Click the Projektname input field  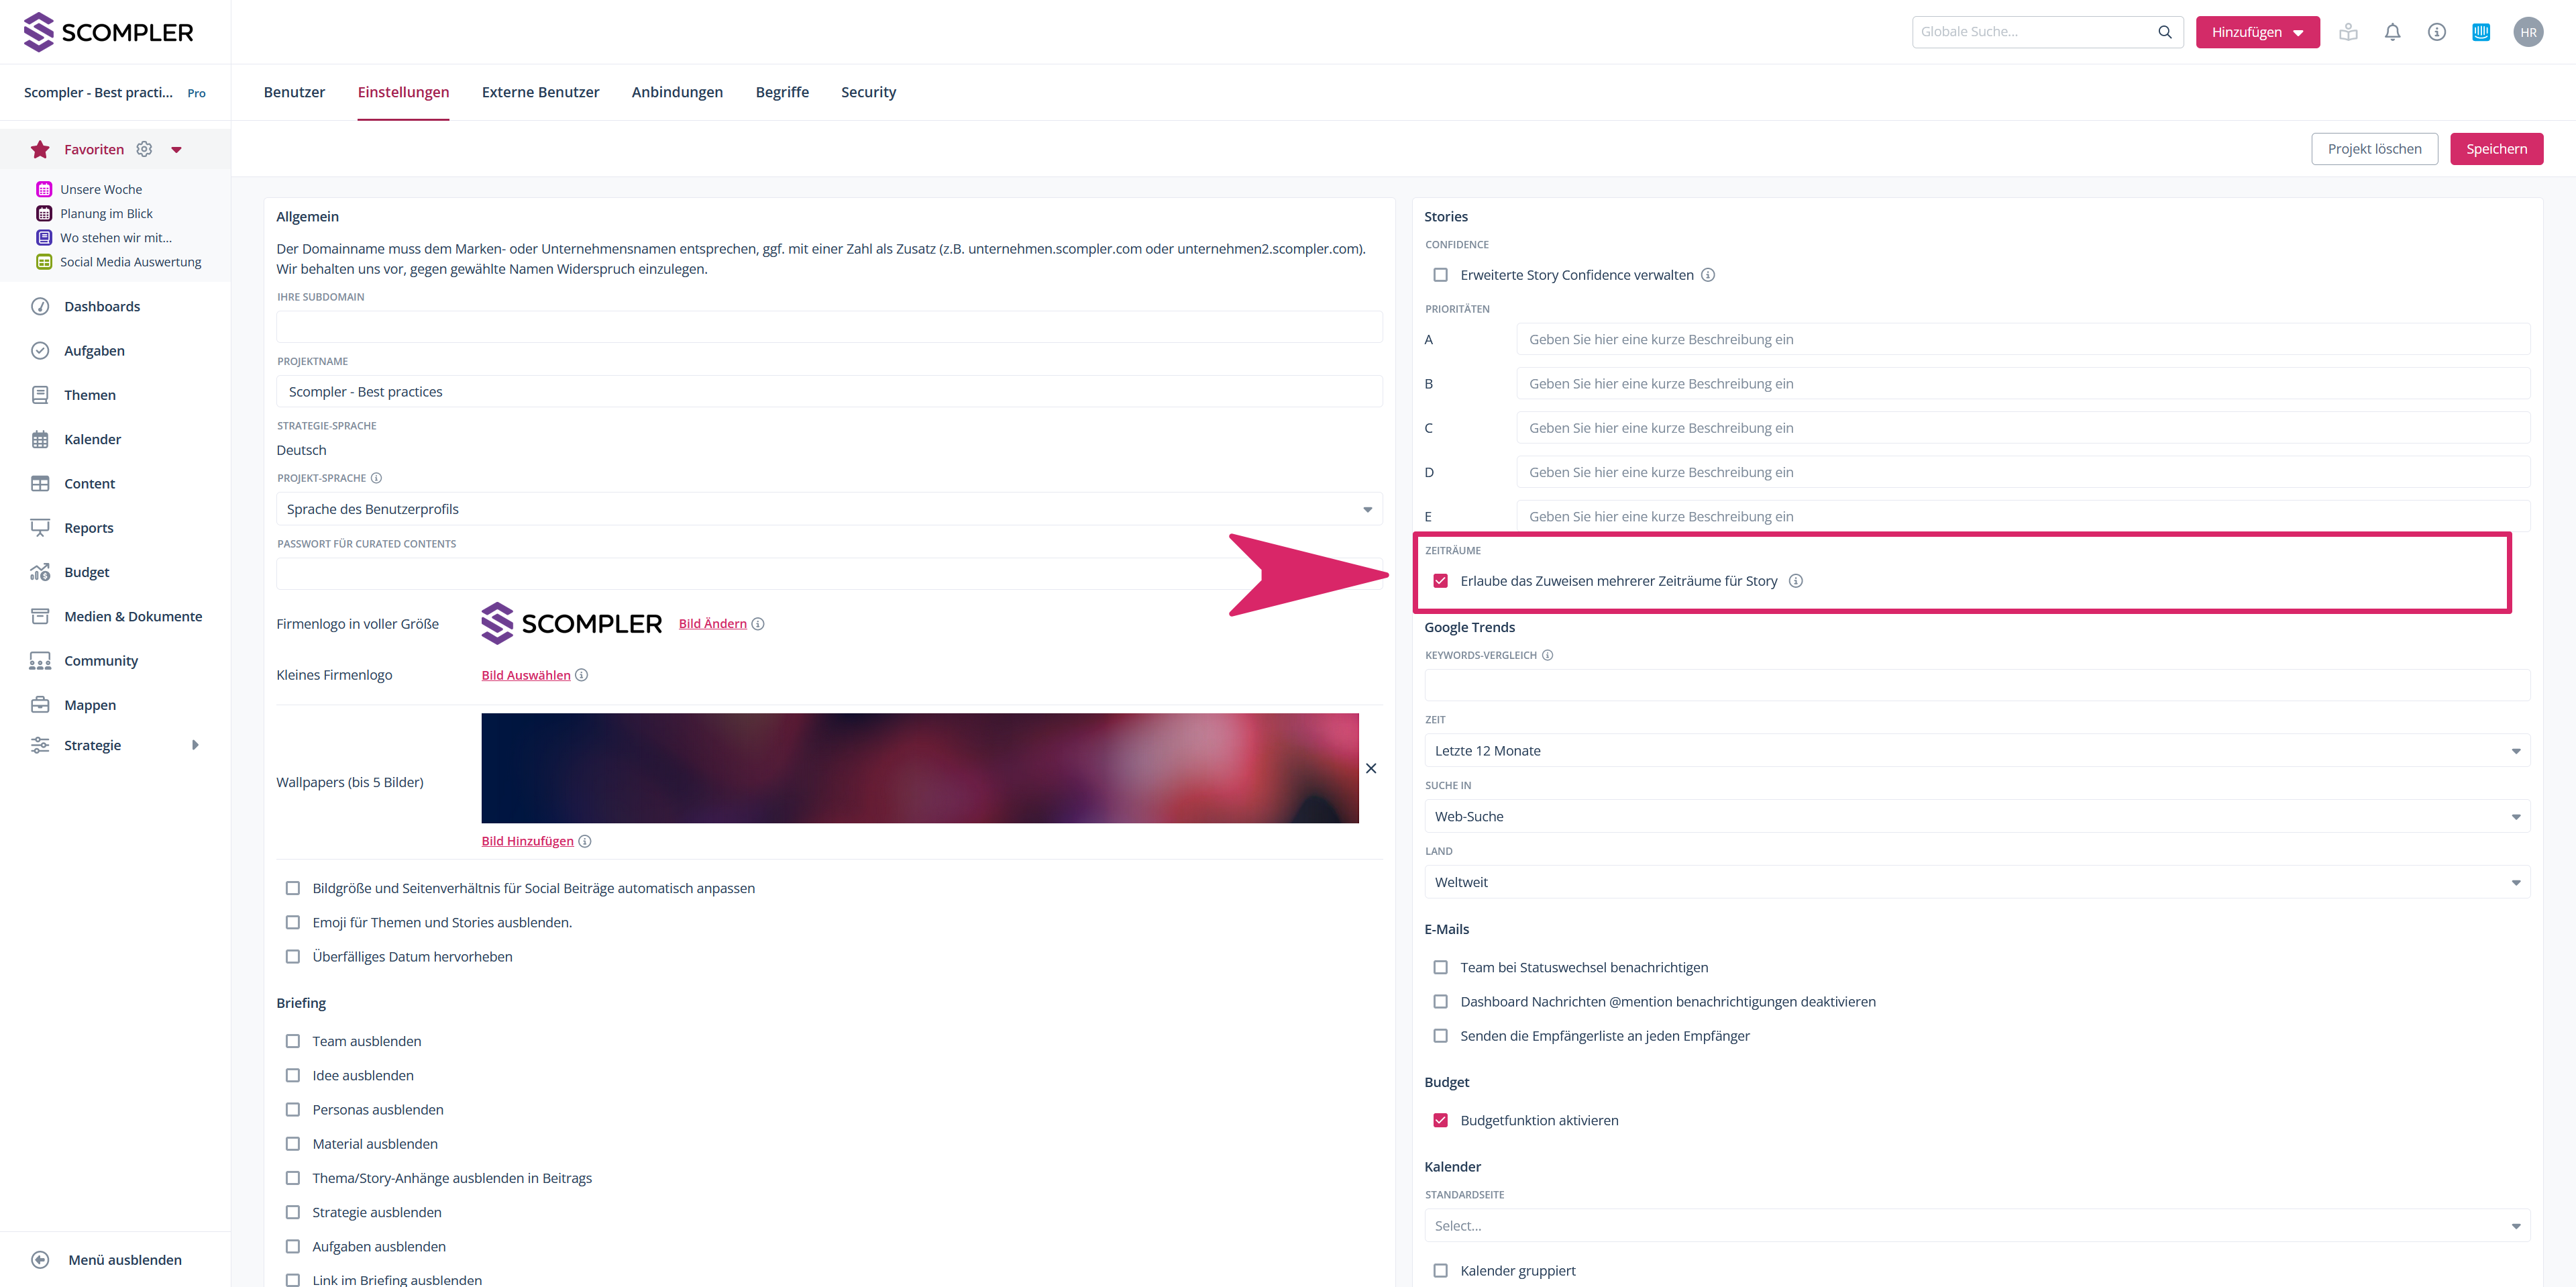coord(828,392)
